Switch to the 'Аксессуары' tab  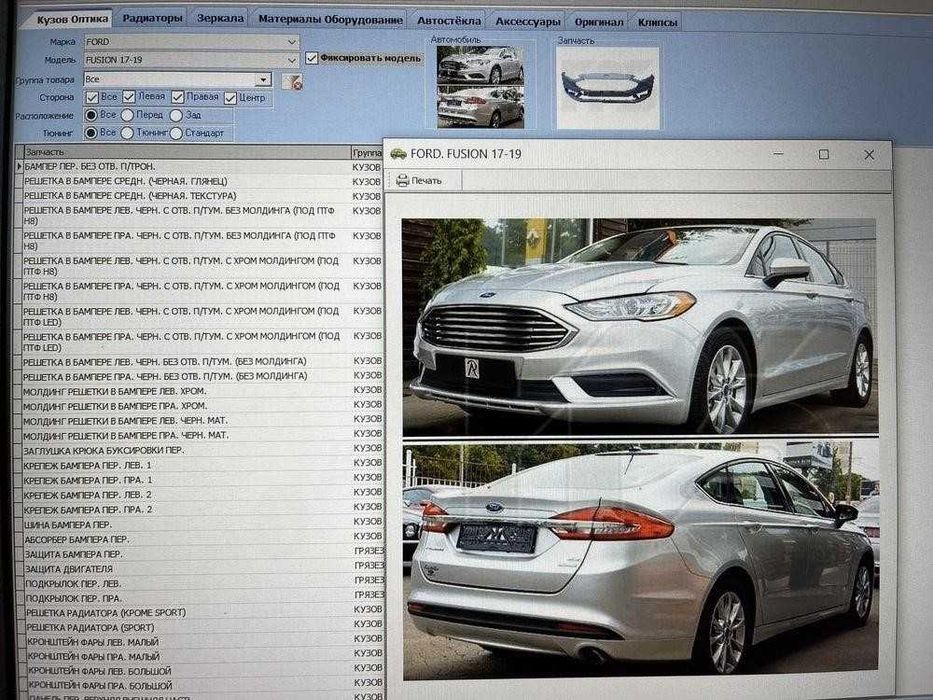528,22
